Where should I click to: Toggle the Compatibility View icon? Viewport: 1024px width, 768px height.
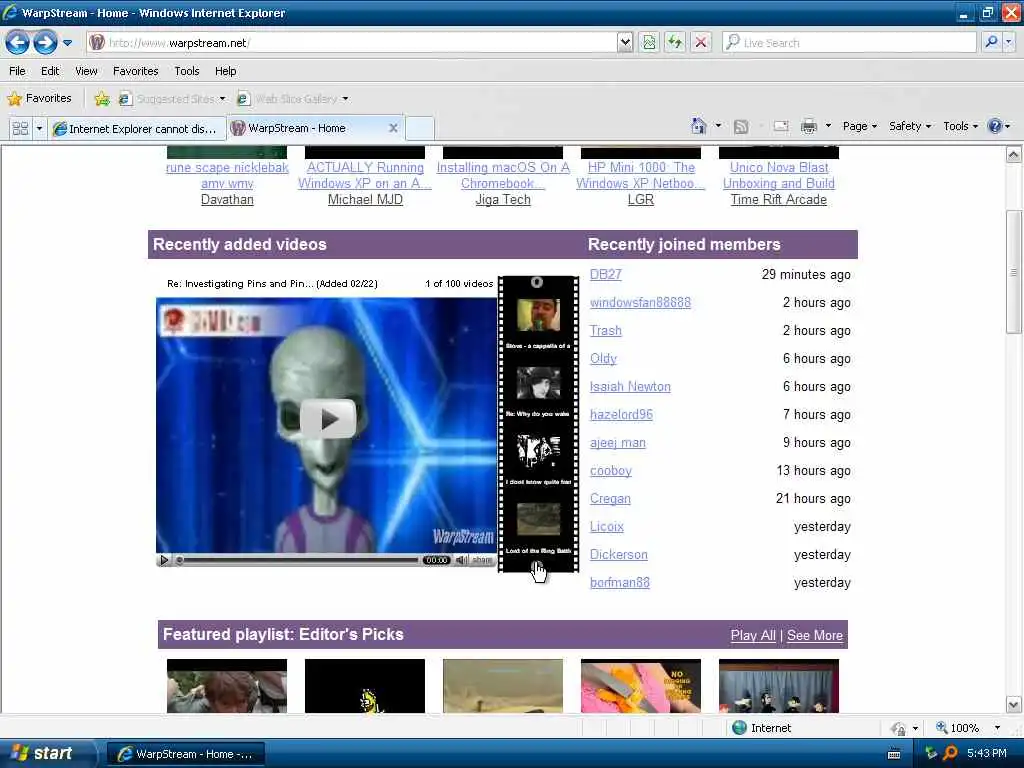point(649,43)
